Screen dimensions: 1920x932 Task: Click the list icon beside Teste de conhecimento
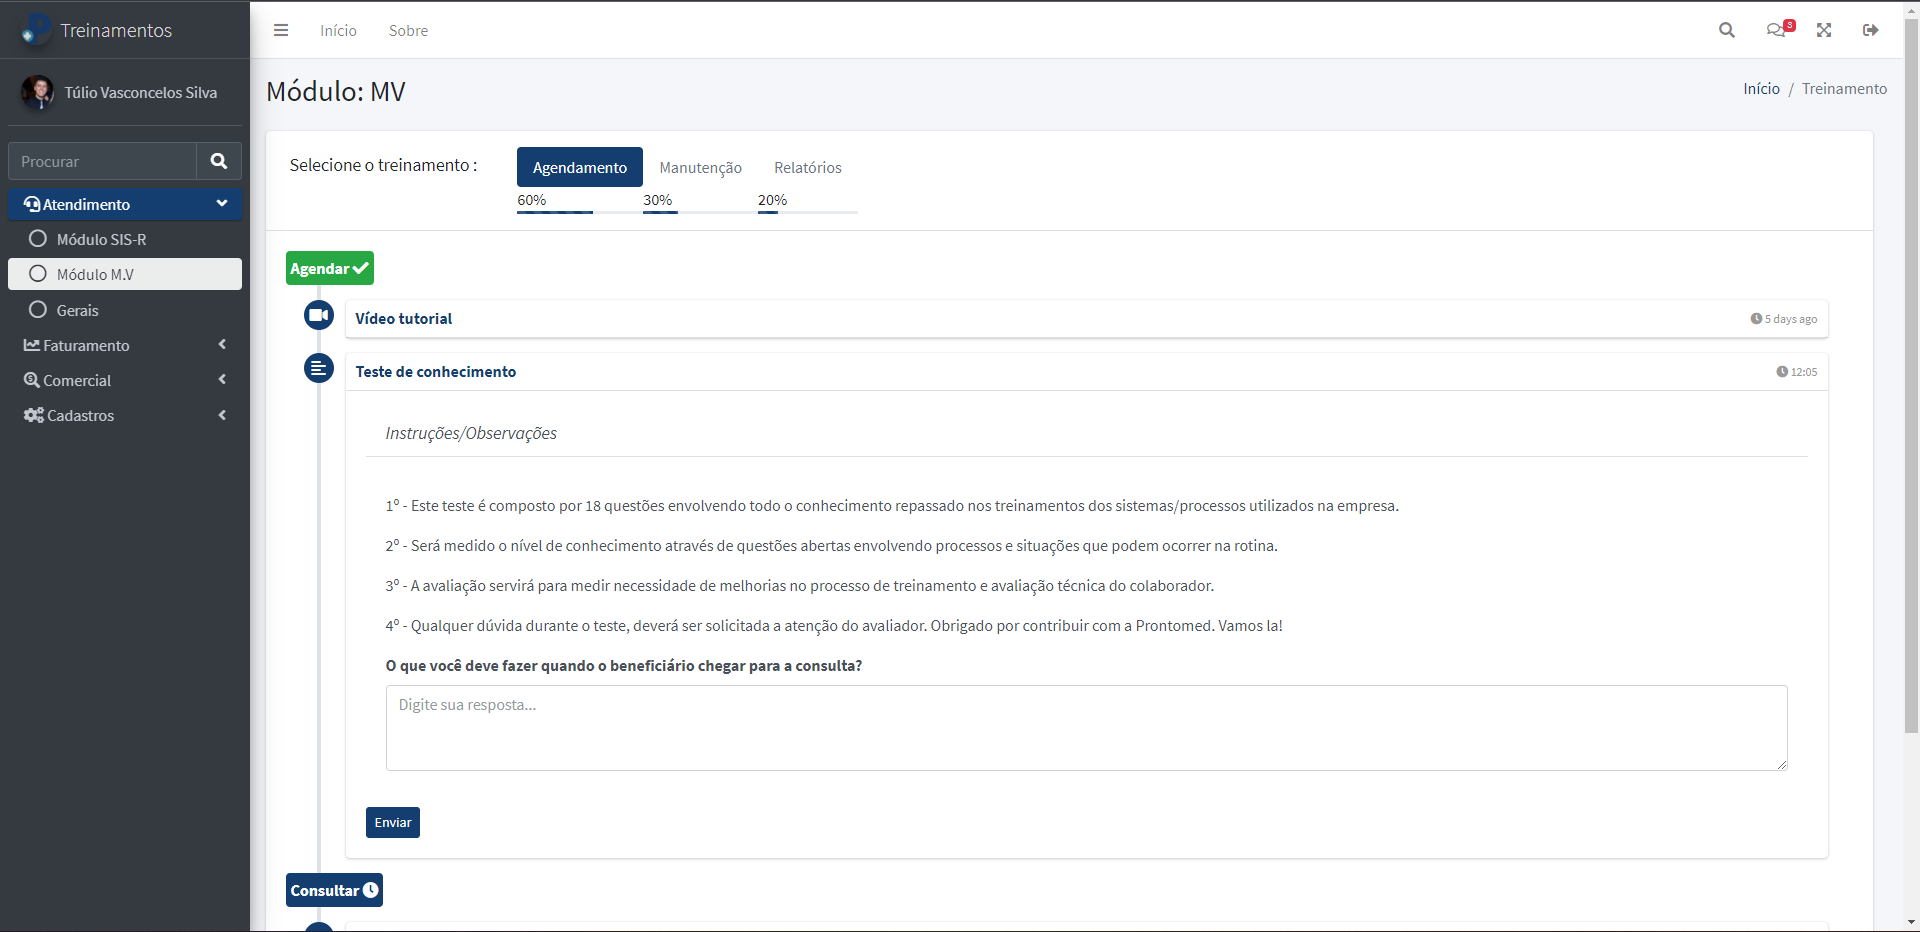[x=318, y=368]
